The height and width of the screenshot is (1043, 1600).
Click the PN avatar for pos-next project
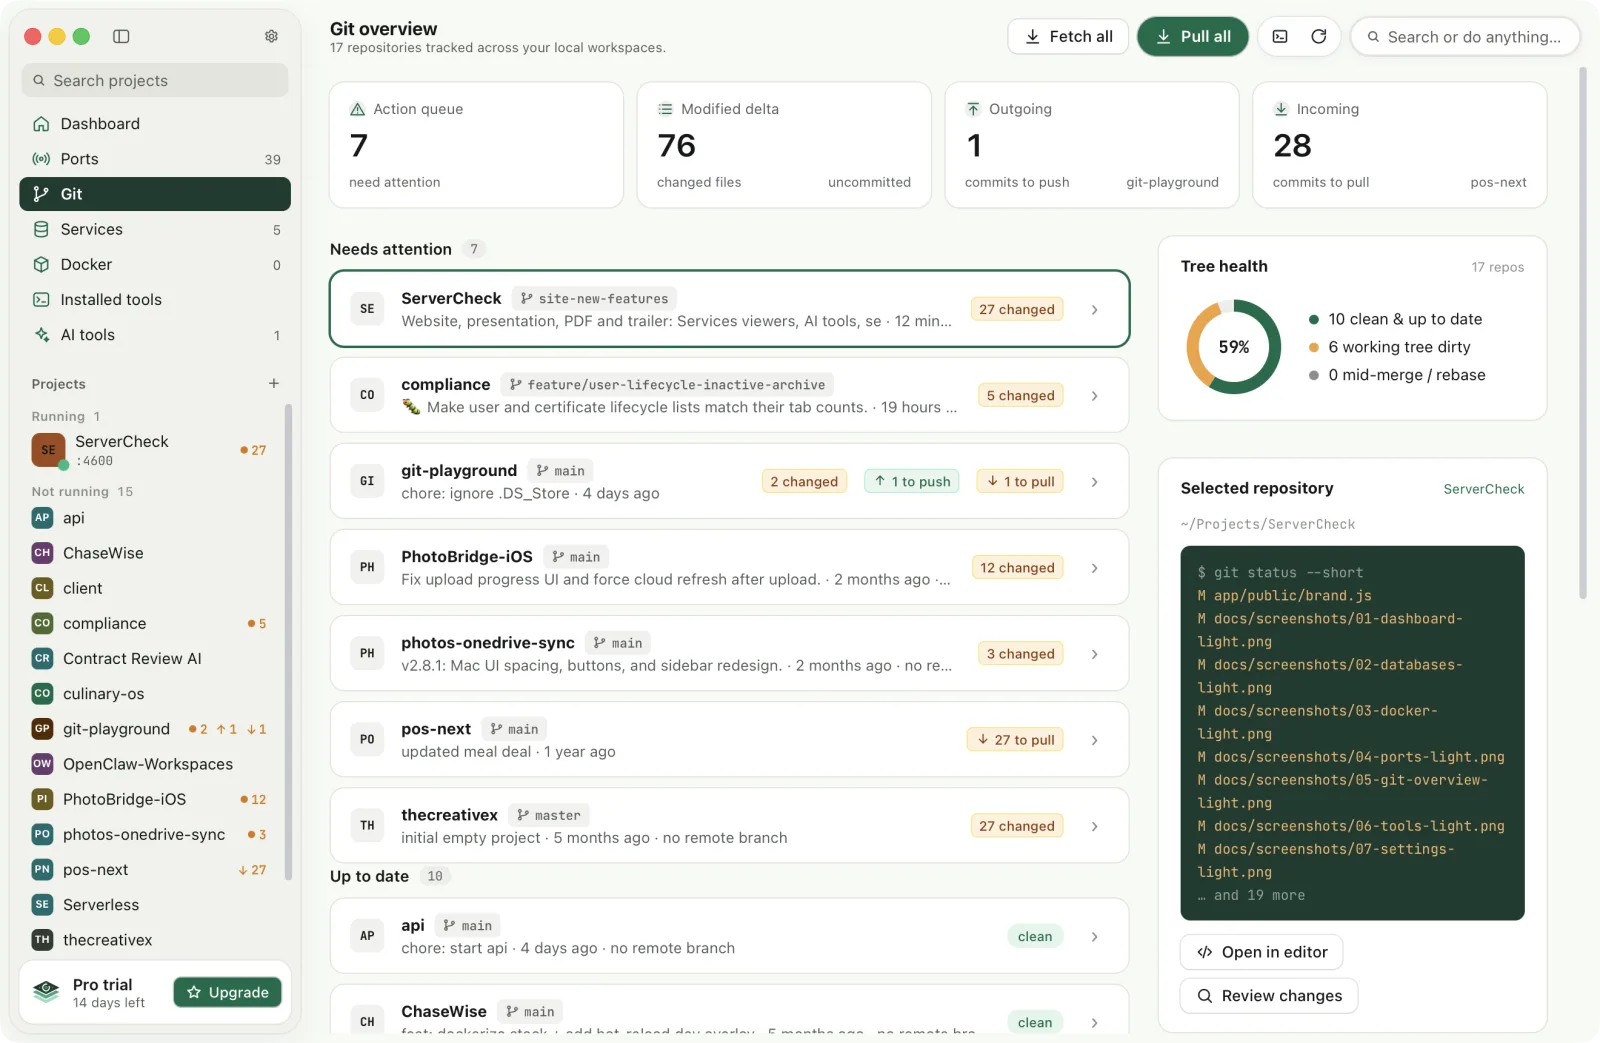pos(42,870)
